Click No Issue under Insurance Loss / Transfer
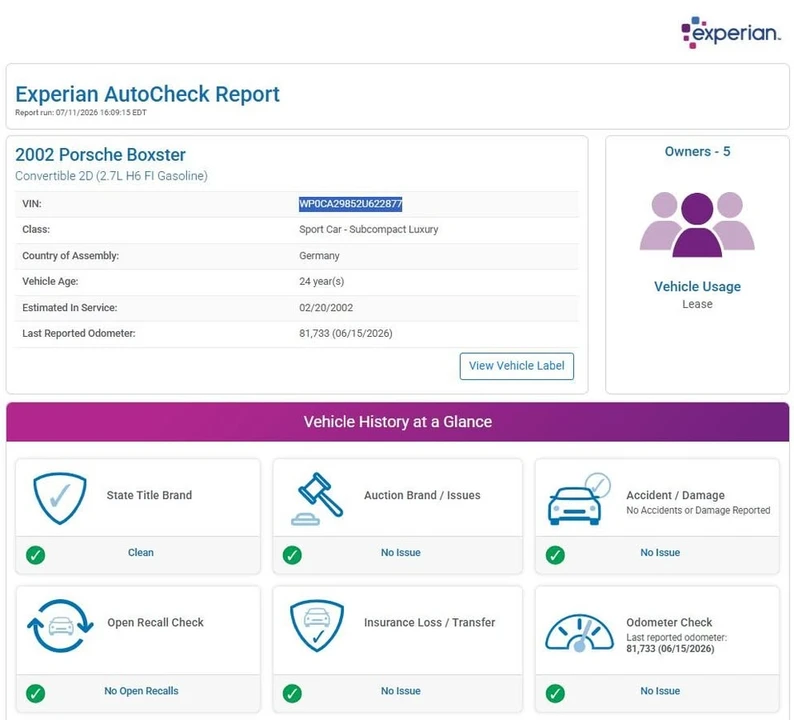 click(401, 691)
